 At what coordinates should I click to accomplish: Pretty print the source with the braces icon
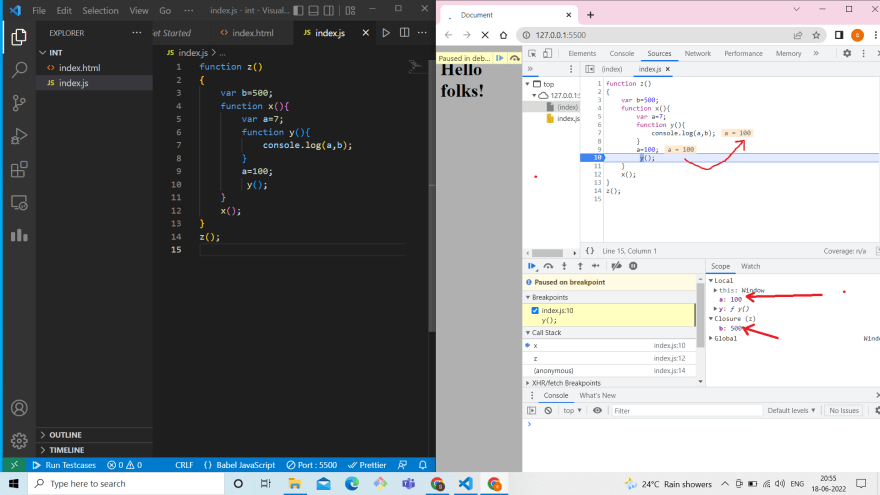[590, 251]
